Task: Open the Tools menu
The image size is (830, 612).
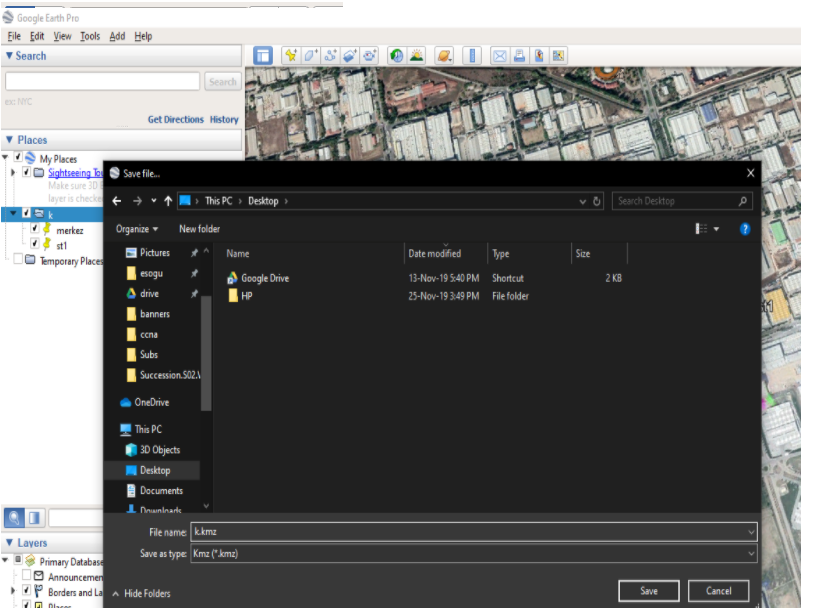Action: [x=90, y=36]
